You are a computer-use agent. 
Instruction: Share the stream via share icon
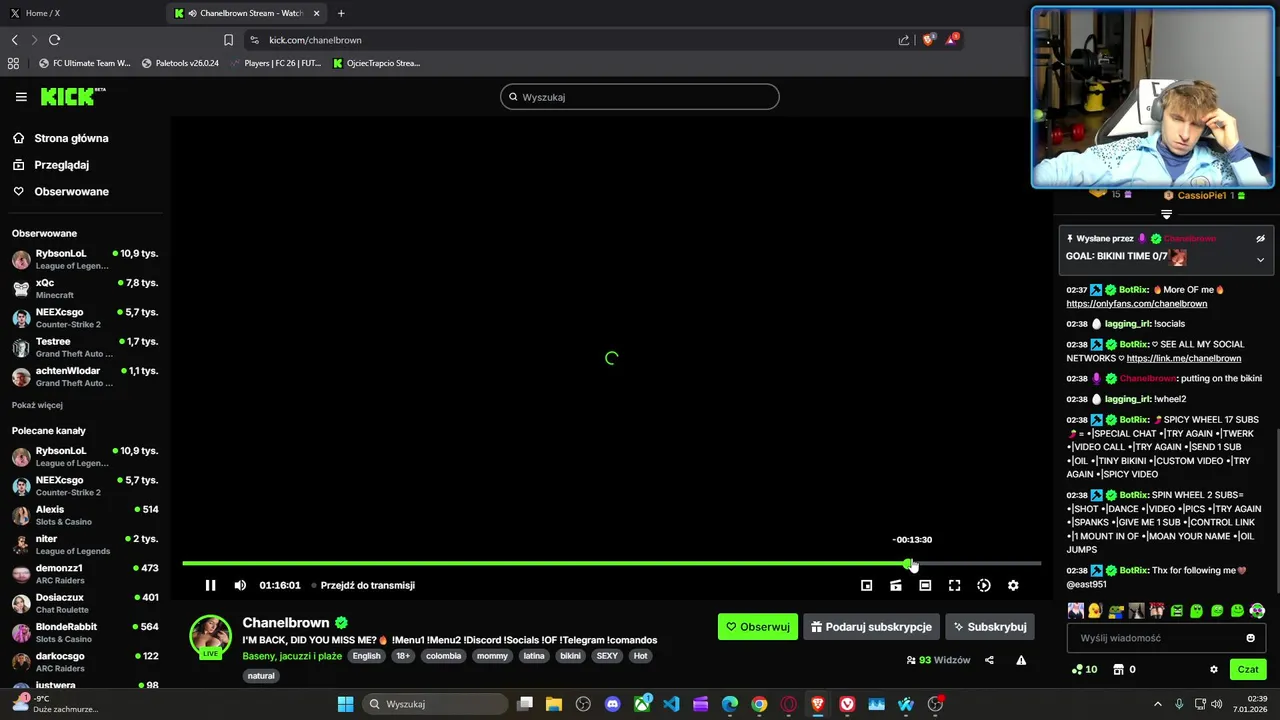point(989,660)
